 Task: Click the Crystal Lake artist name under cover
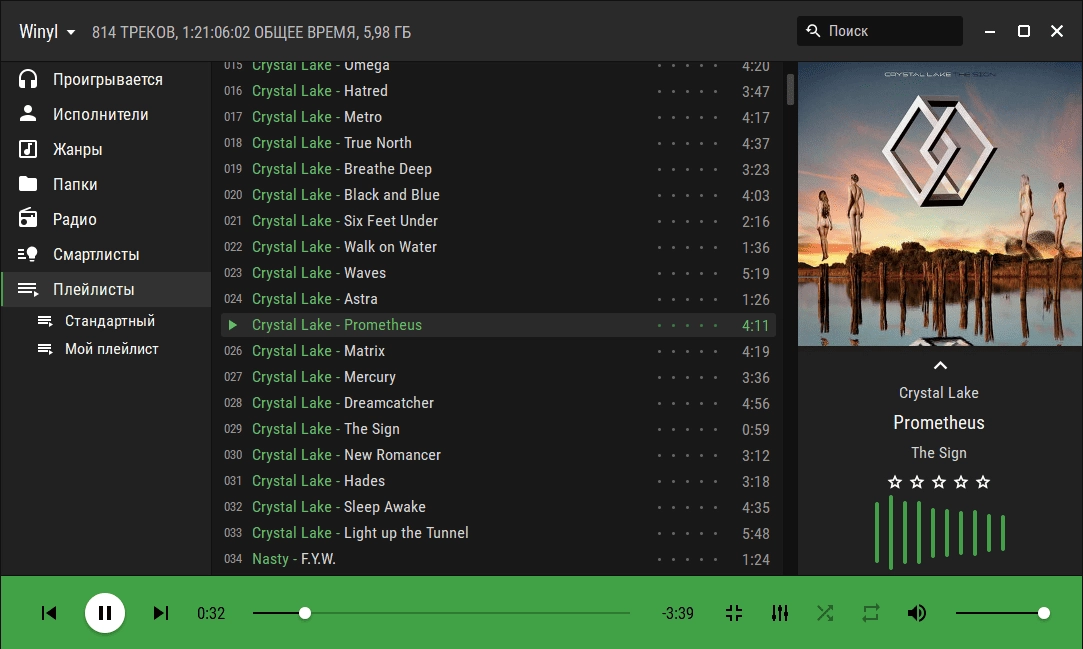[x=939, y=393]
